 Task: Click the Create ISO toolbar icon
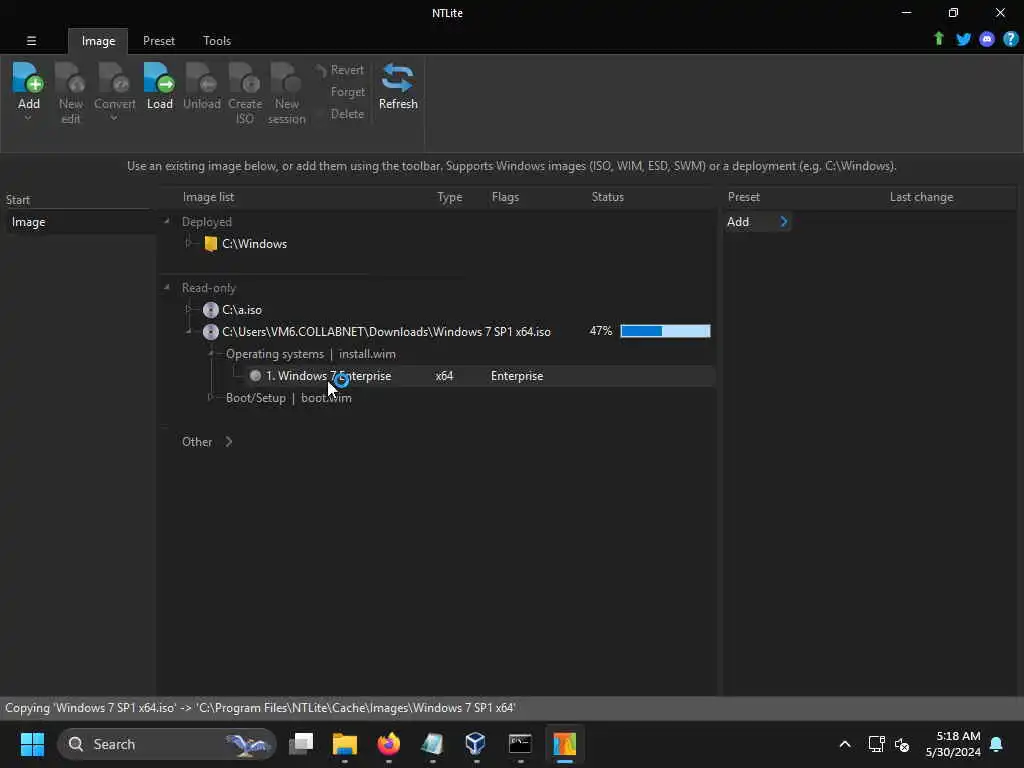(245, 78)
